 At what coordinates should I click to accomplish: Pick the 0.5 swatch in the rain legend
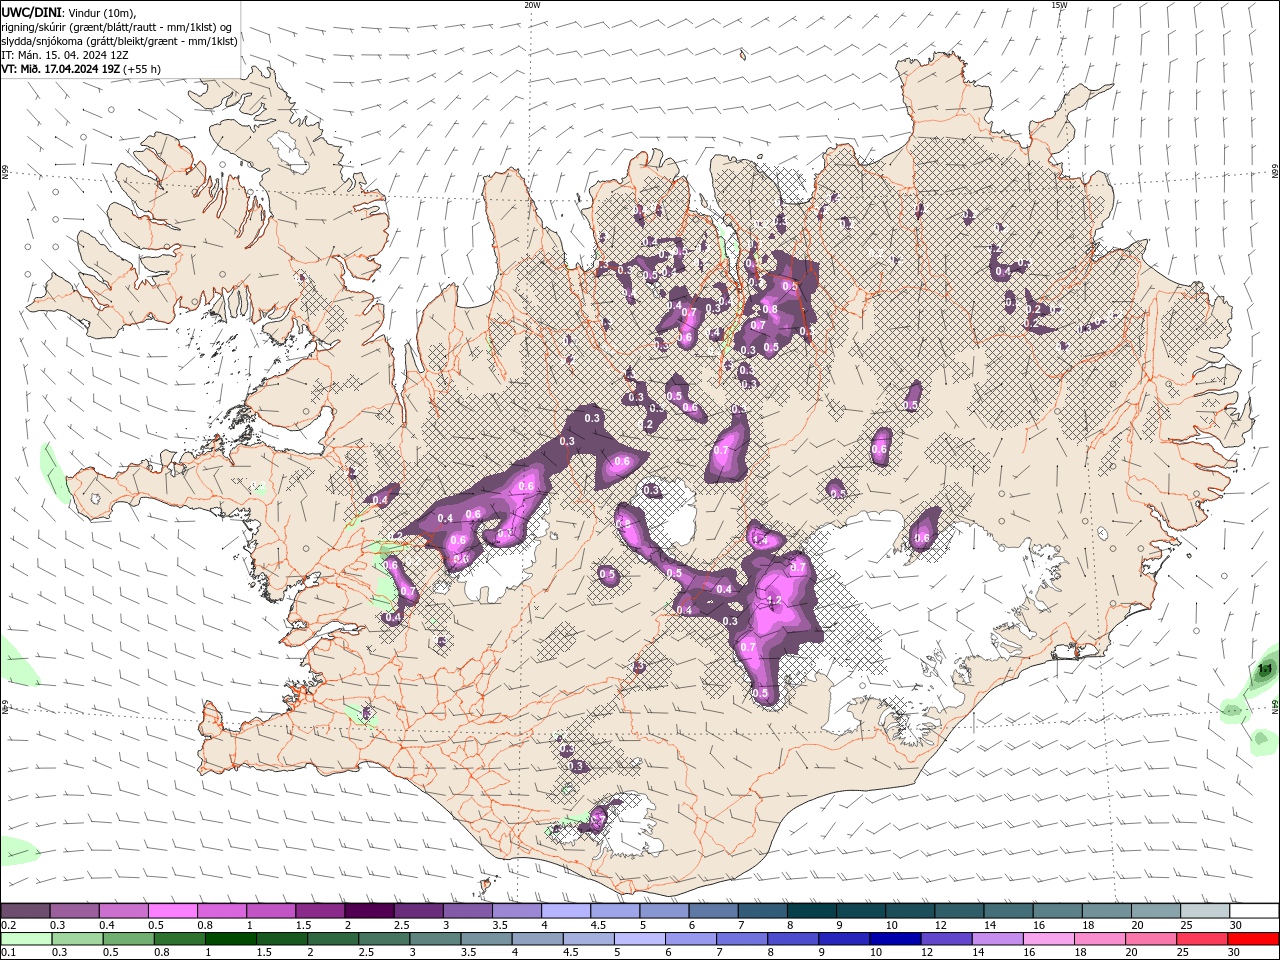128,938
